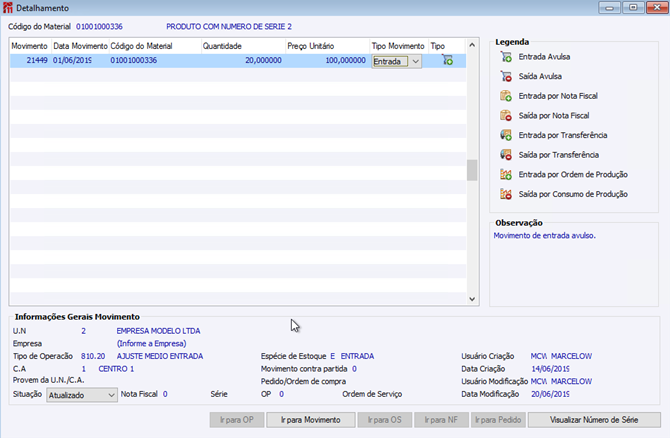Click the Tipo icon in row 21449
Image resolution: width=670 pixels, height=438 pixels.
(447, 61)
